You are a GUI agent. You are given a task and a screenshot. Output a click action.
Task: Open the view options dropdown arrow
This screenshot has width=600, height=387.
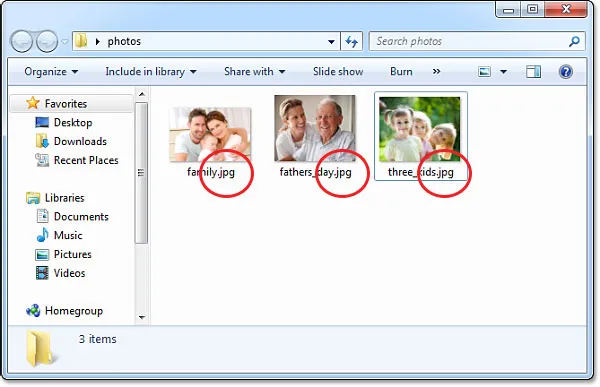pos(504,72)
